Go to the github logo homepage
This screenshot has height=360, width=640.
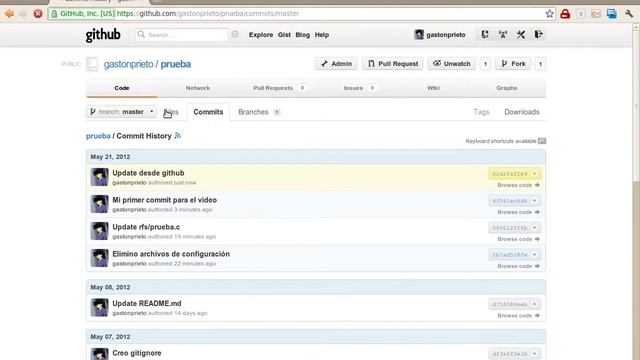tap(103, 35)
